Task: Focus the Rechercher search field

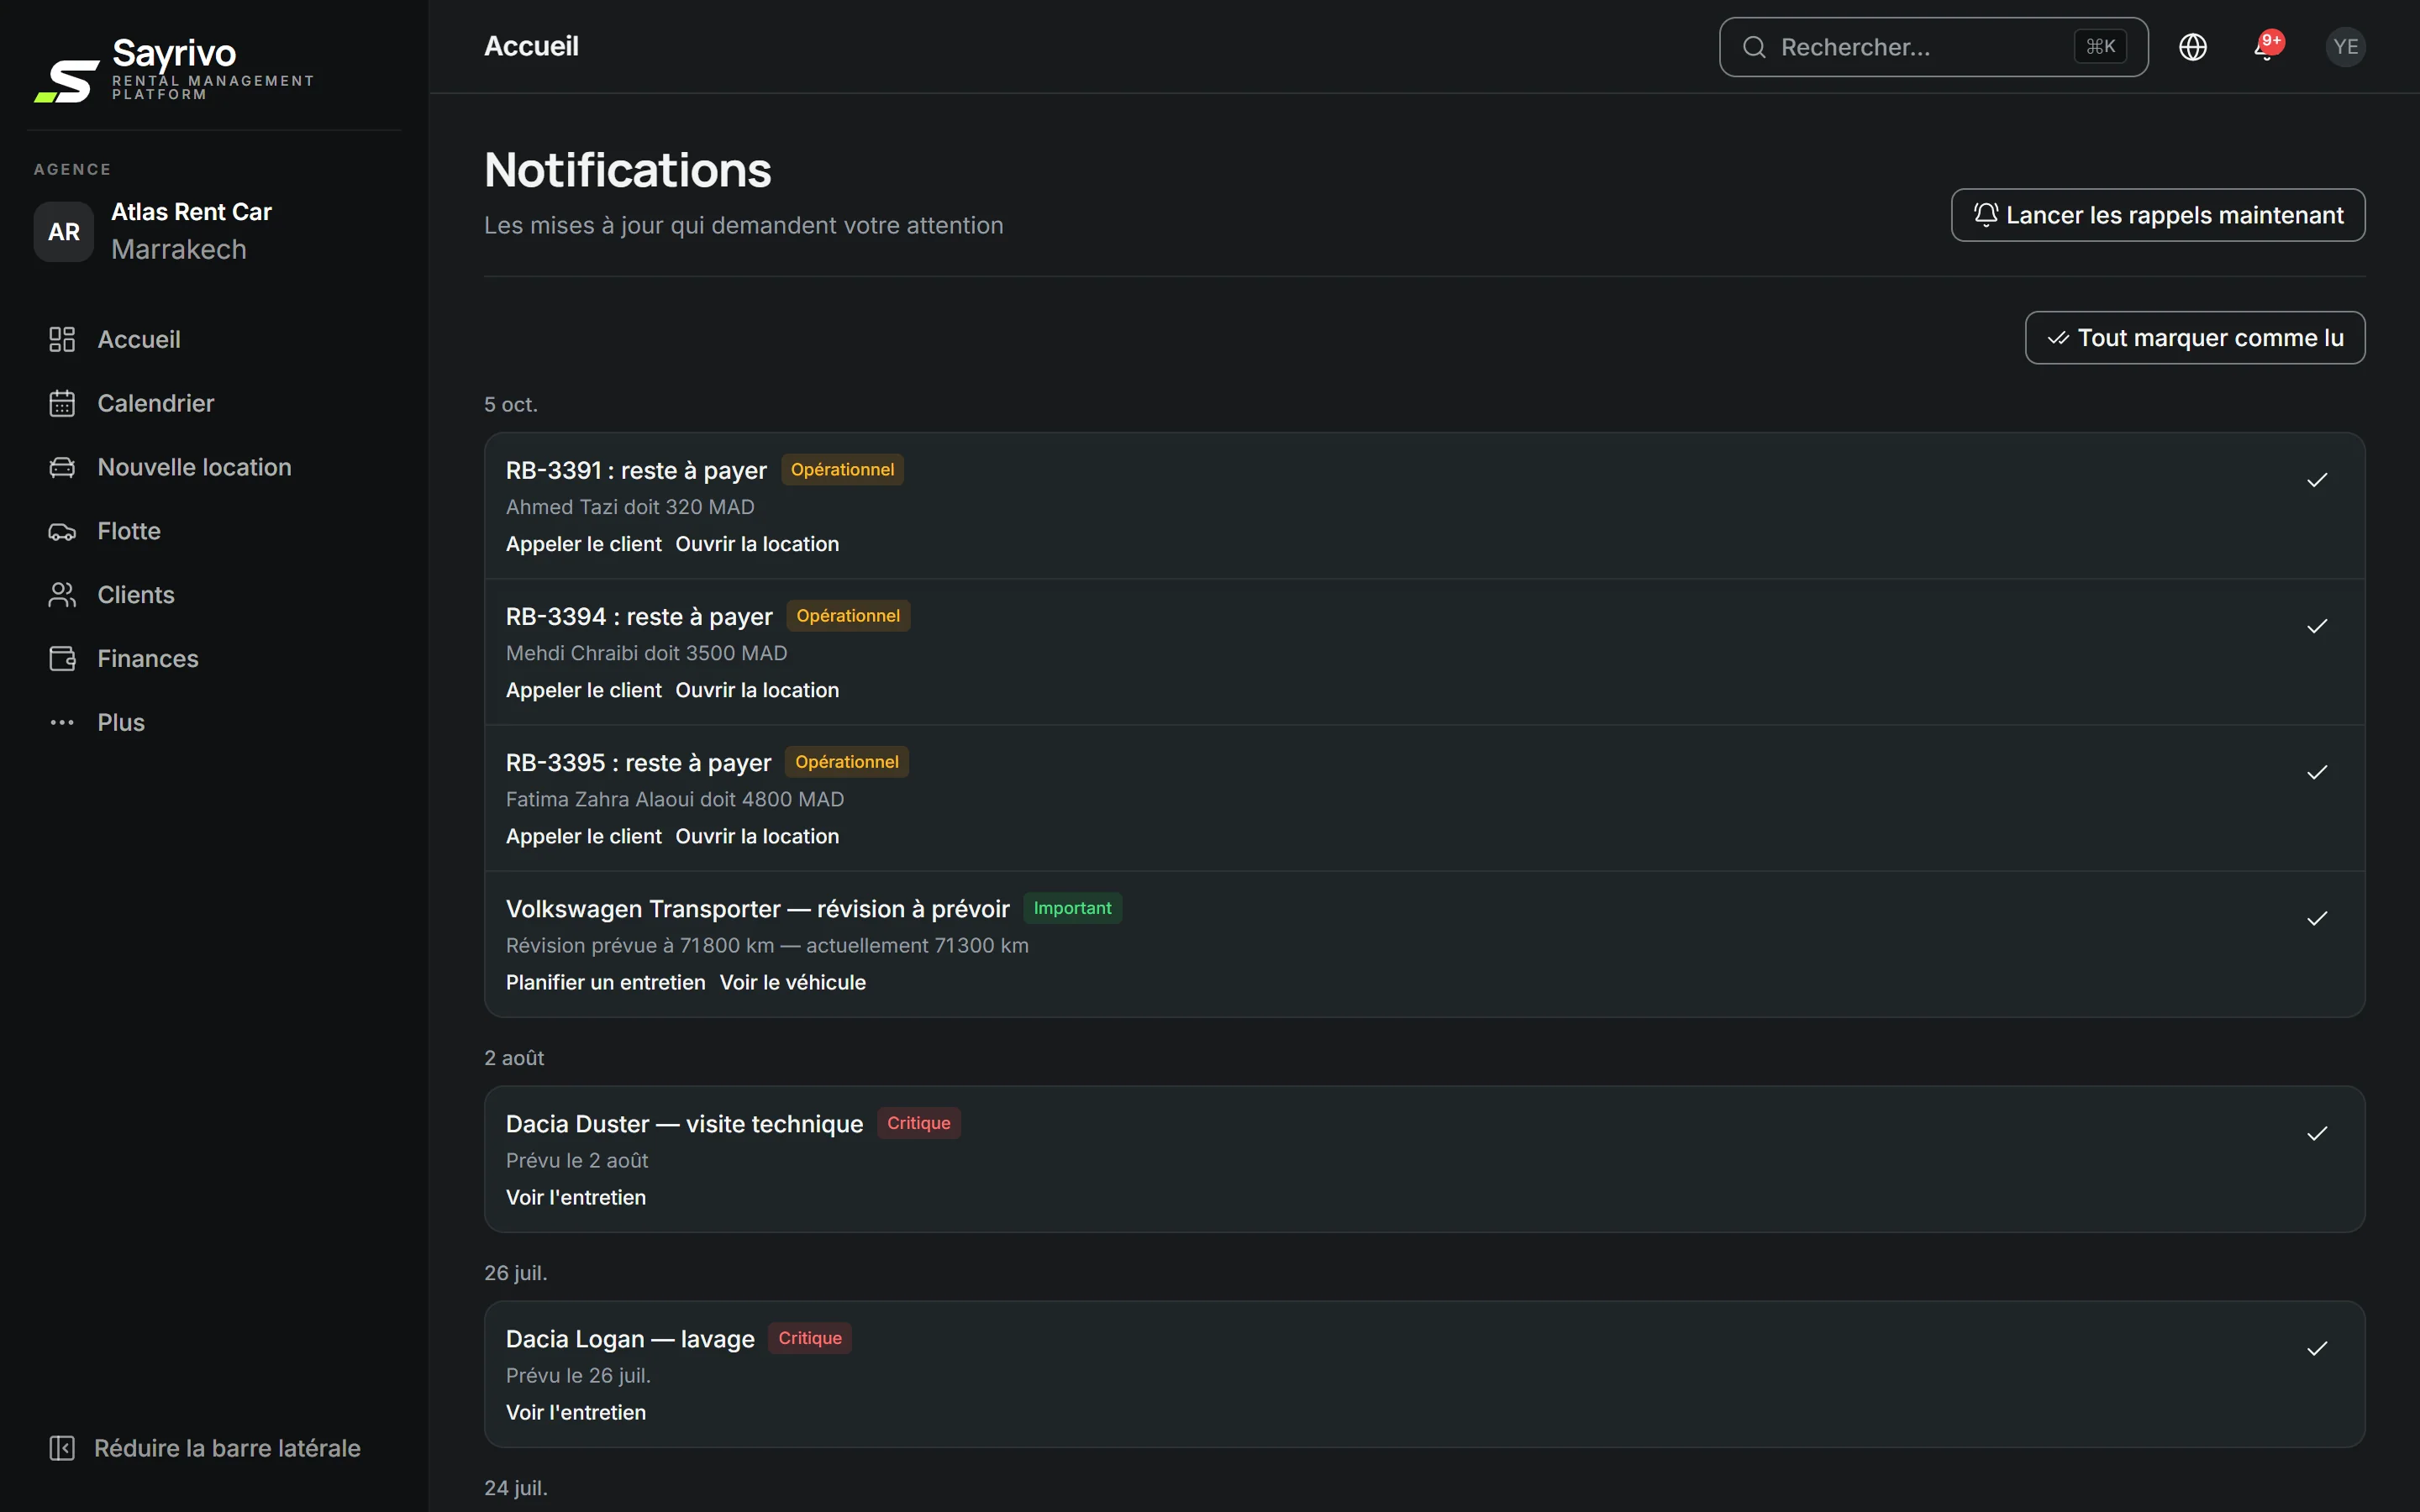Action: coord(1933,47)
